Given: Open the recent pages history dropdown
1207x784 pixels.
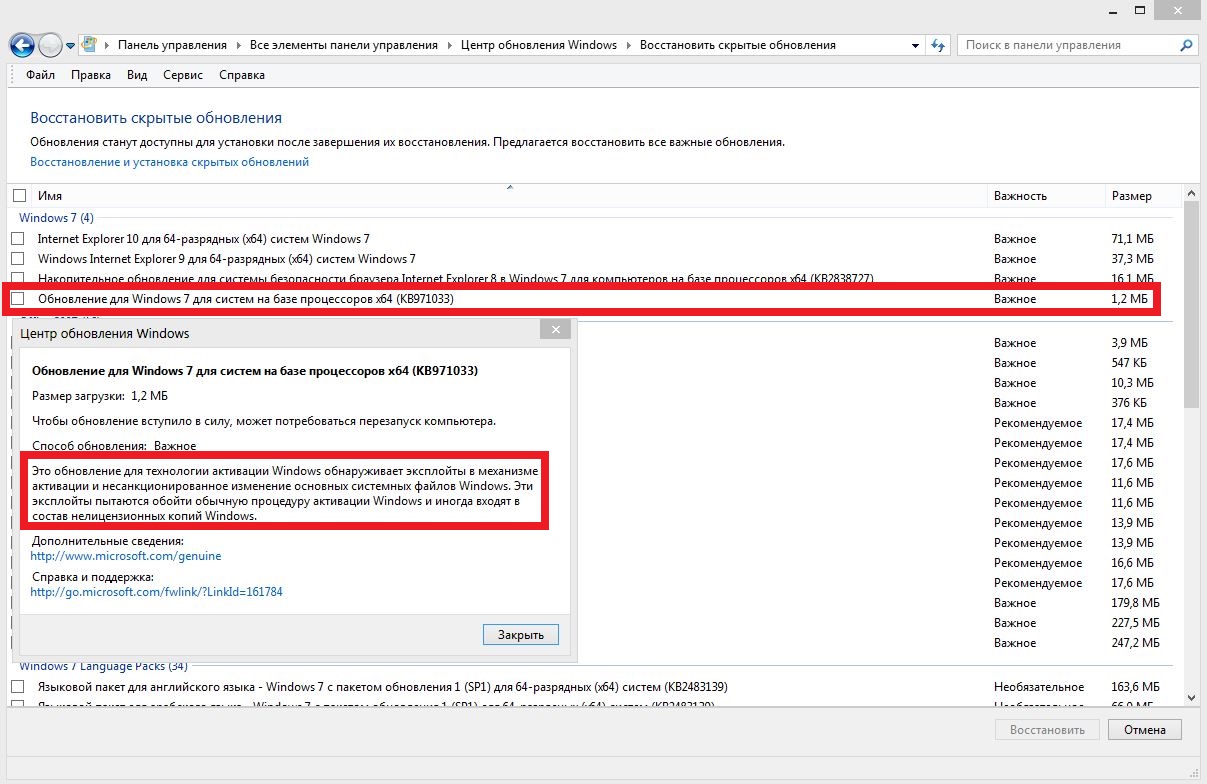Looking at the screenshot, I should point(71,46).
